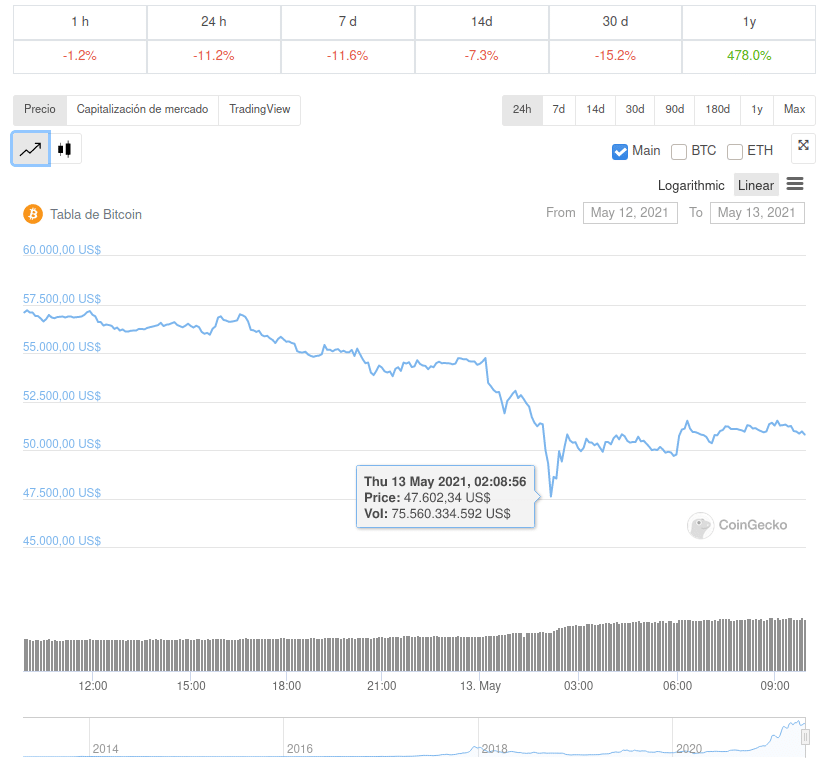Viewport: 830px width, 762px height.
Task: Click the orange Bitcoin logo icon
Action: coord(32,214)
